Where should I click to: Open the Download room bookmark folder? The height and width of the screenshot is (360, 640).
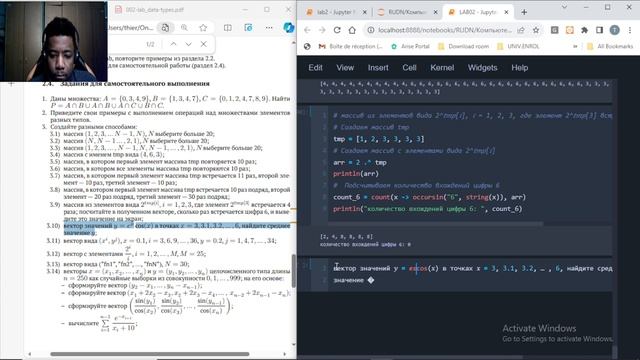[x=463, y=47]
